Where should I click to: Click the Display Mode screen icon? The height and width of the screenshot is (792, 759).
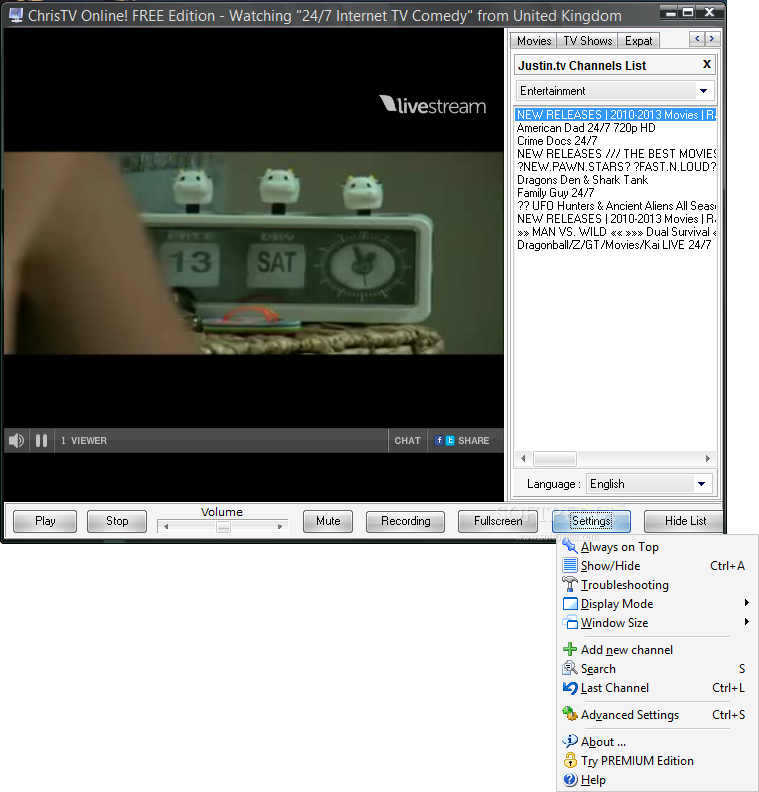click(570, 604)
